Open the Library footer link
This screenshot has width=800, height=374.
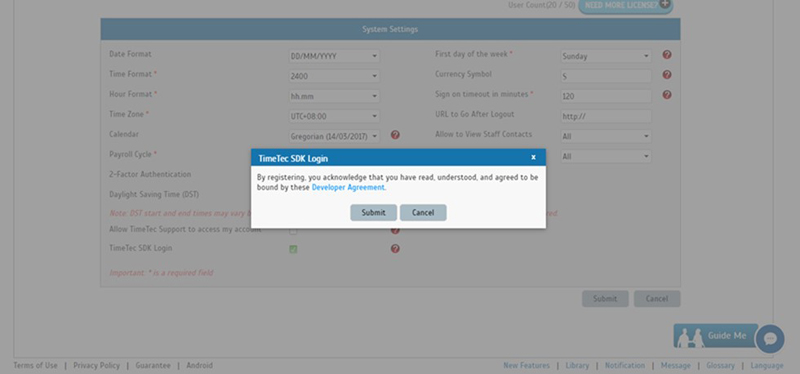click(577, 365)
